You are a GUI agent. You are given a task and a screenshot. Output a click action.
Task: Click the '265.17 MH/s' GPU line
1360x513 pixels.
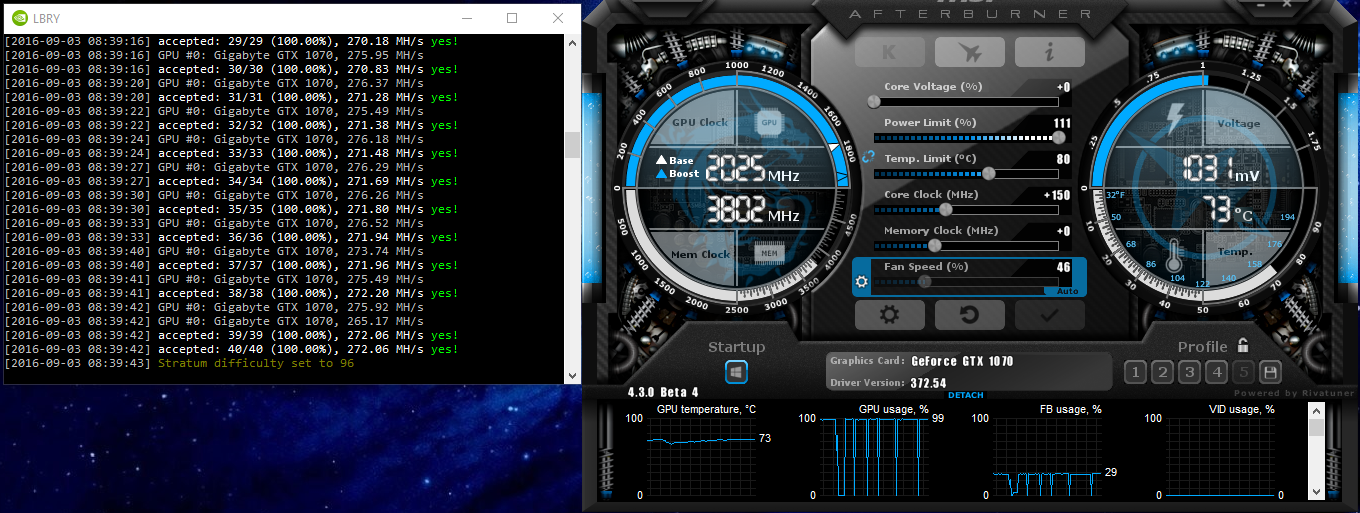click(213, 321)
